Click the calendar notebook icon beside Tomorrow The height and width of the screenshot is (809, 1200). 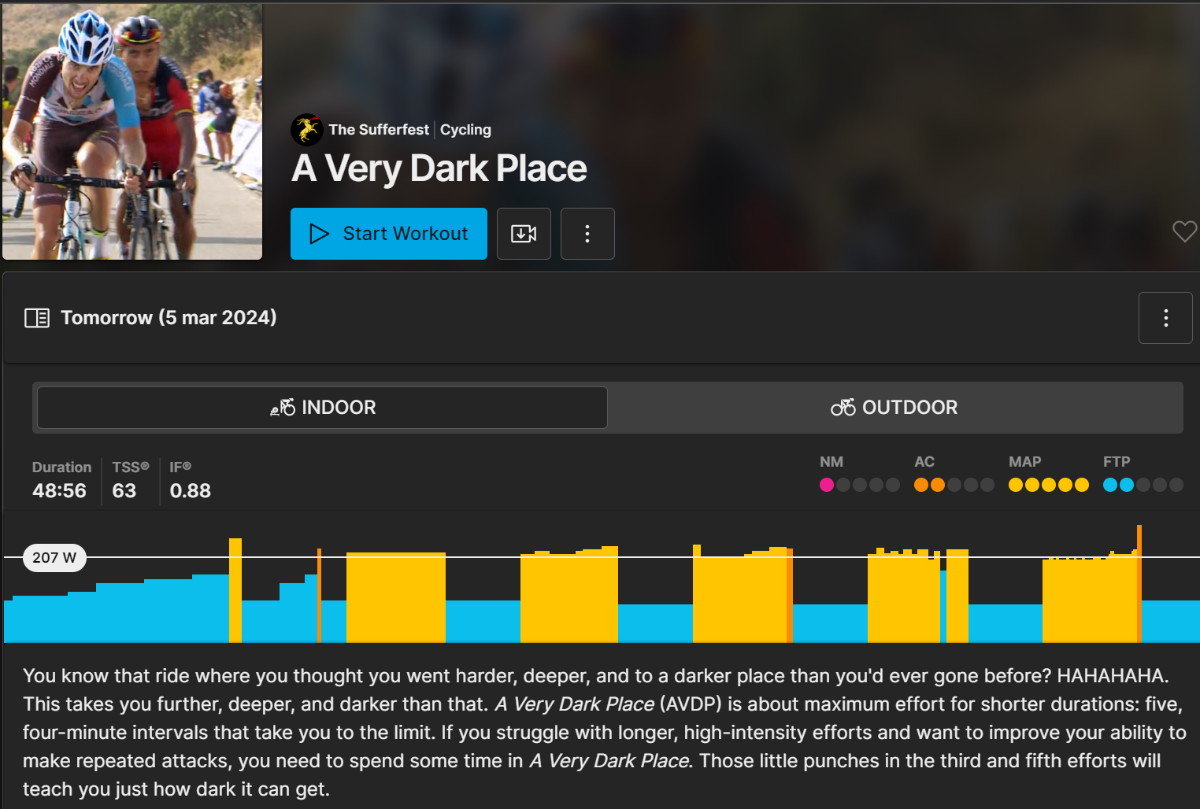click(37, 318)
